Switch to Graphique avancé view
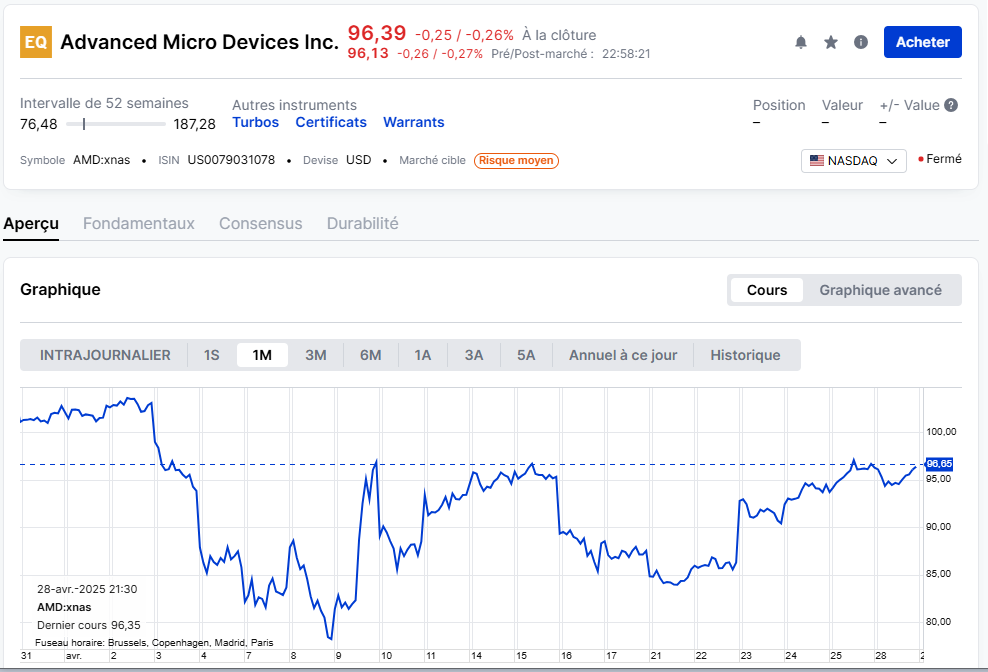This screenshot has width=988, height=672. click(x=880, y=290)
